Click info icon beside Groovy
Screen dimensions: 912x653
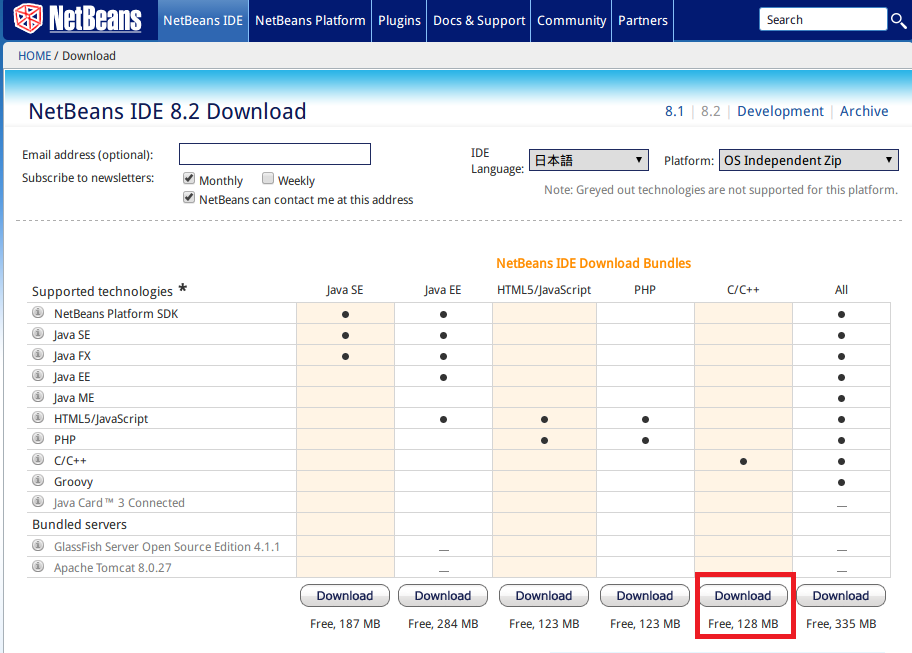(38, 481)
